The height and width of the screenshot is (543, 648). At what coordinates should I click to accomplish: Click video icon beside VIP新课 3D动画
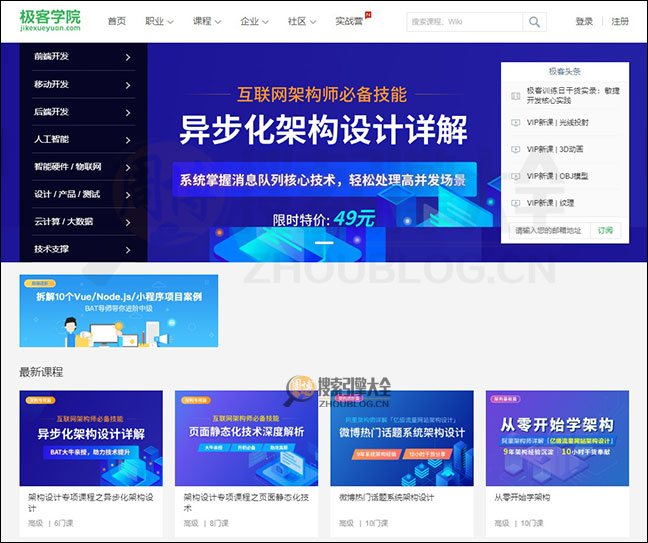[515, 150]
